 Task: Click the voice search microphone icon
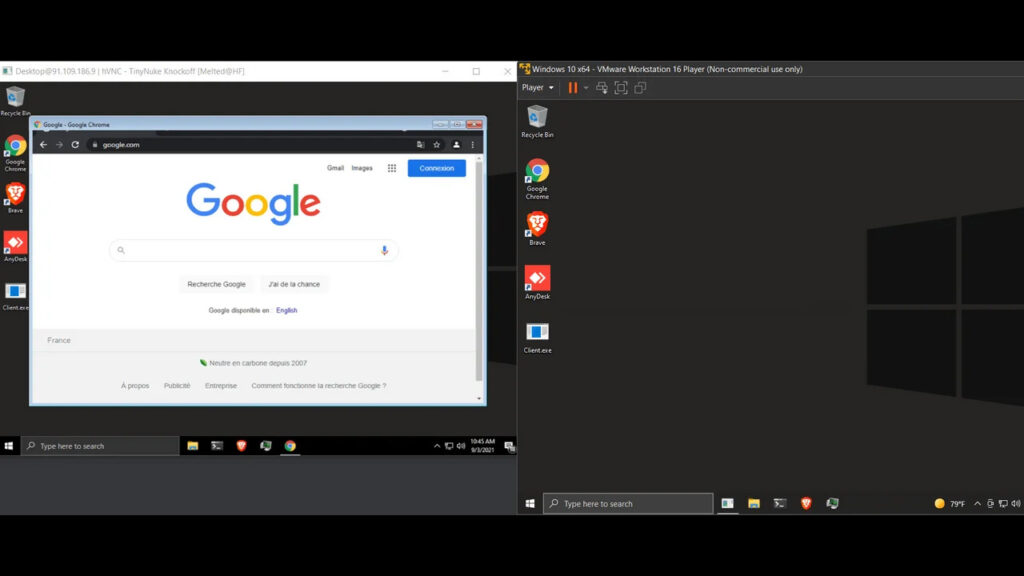(385, 250)
